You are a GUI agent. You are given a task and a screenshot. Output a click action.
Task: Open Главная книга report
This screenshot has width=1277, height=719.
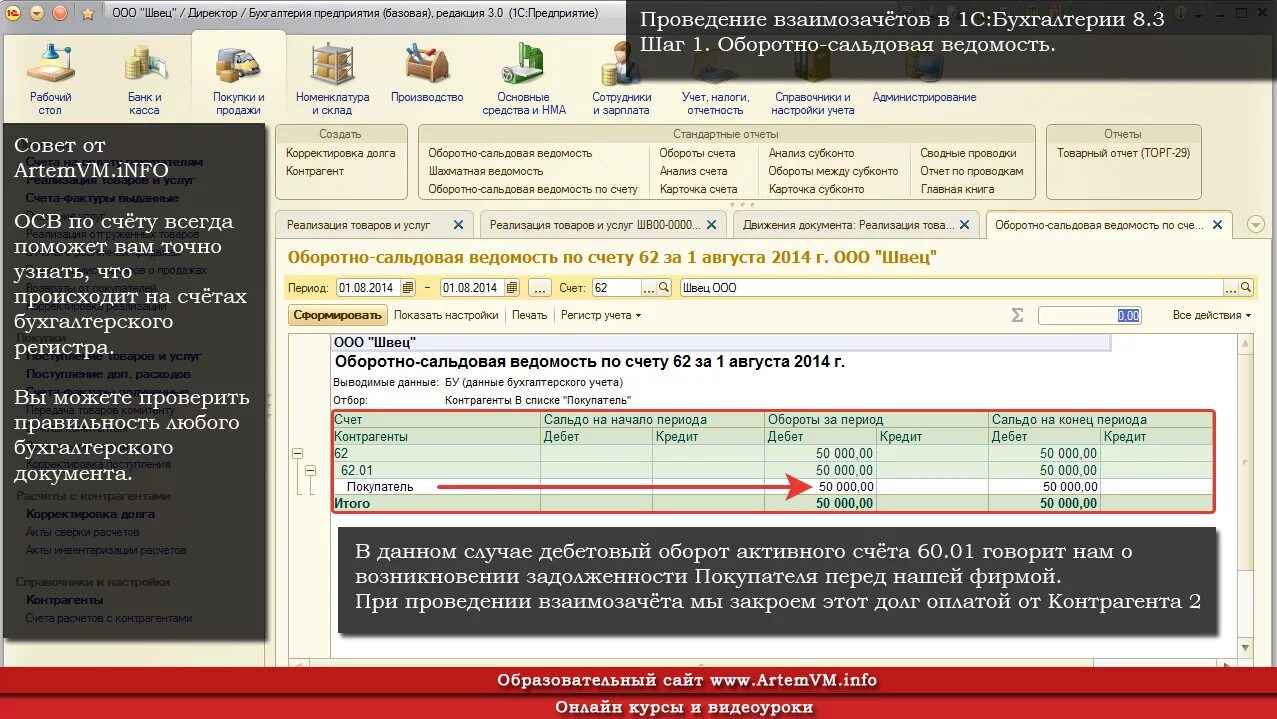(957, 189)
